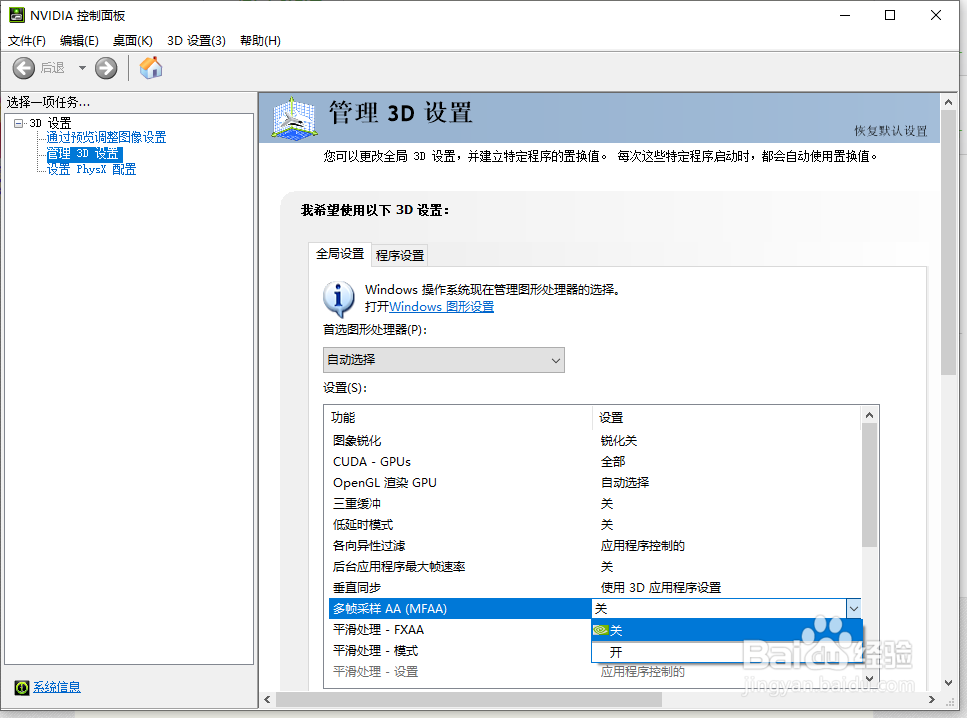Open the 首选图形处理器 自动选择 dropdown

tap(443, 360)
